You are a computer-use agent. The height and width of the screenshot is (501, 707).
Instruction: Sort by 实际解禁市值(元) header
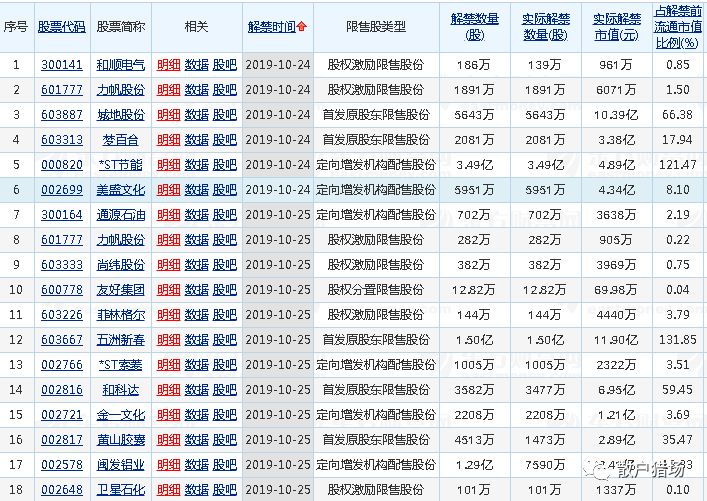[x=617, y=27]
